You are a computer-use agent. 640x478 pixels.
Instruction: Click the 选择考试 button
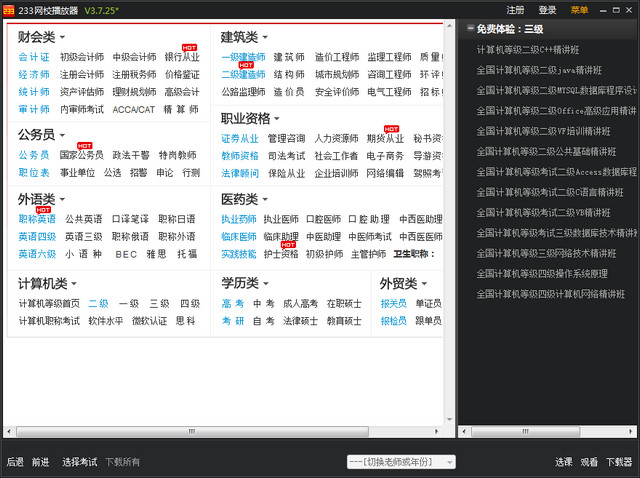tap(79, 462)
